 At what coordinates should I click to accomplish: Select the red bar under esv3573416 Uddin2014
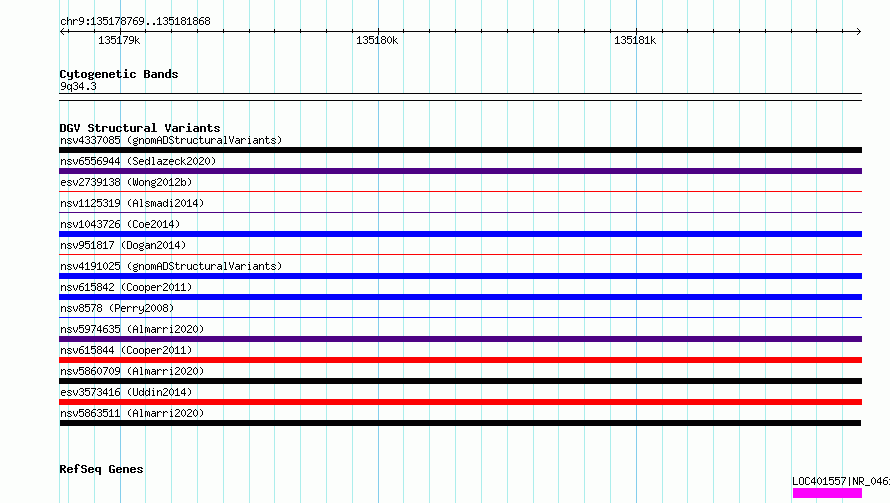[460, 402]
